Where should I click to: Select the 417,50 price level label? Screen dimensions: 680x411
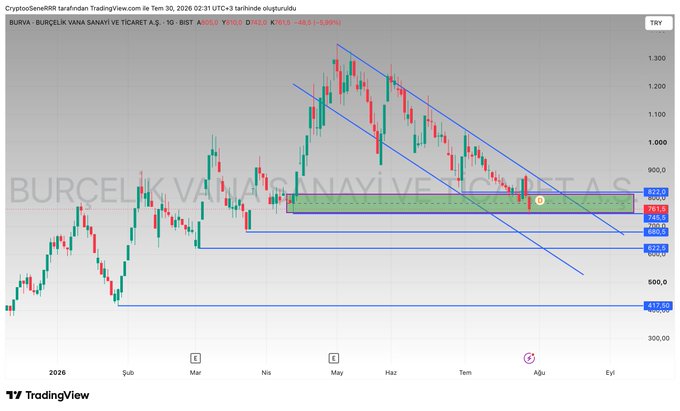point(658,306)
